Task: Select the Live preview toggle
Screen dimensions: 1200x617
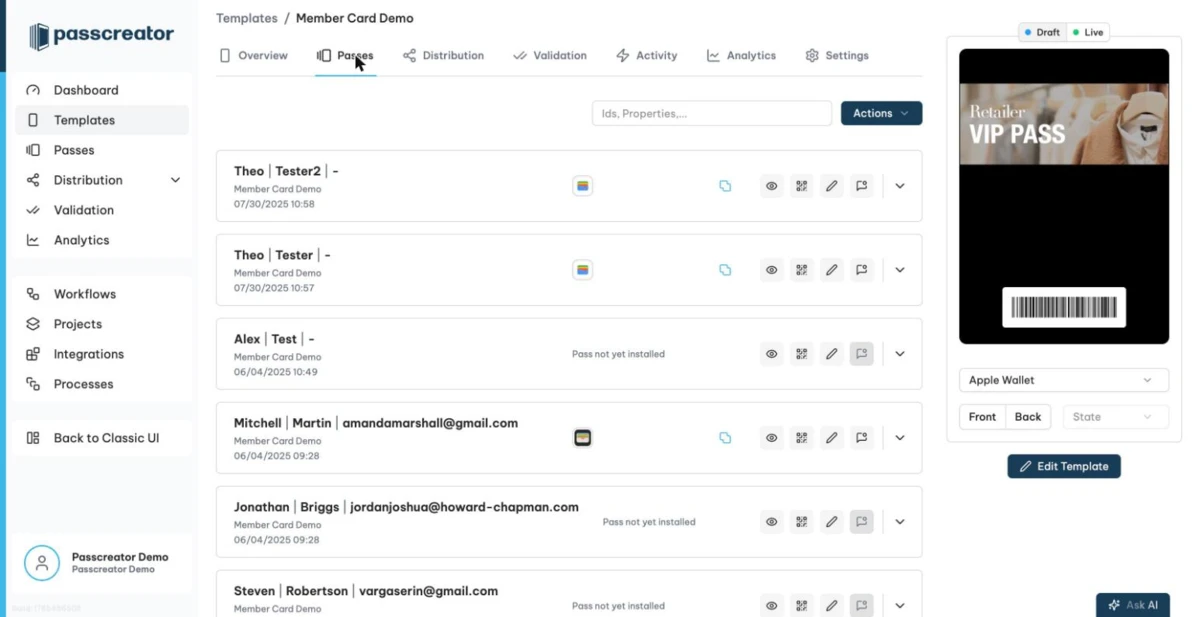Action: point(1088,33)
